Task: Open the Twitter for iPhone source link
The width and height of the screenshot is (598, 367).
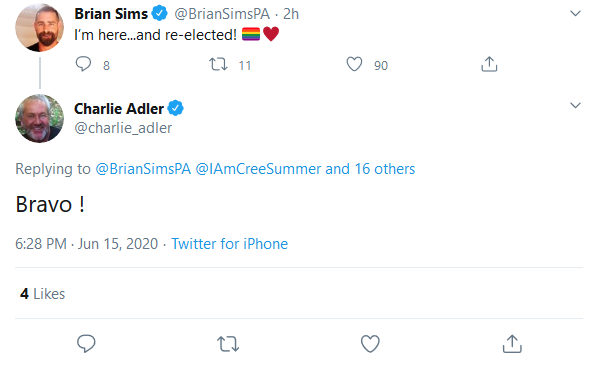Action: (230, 244)
